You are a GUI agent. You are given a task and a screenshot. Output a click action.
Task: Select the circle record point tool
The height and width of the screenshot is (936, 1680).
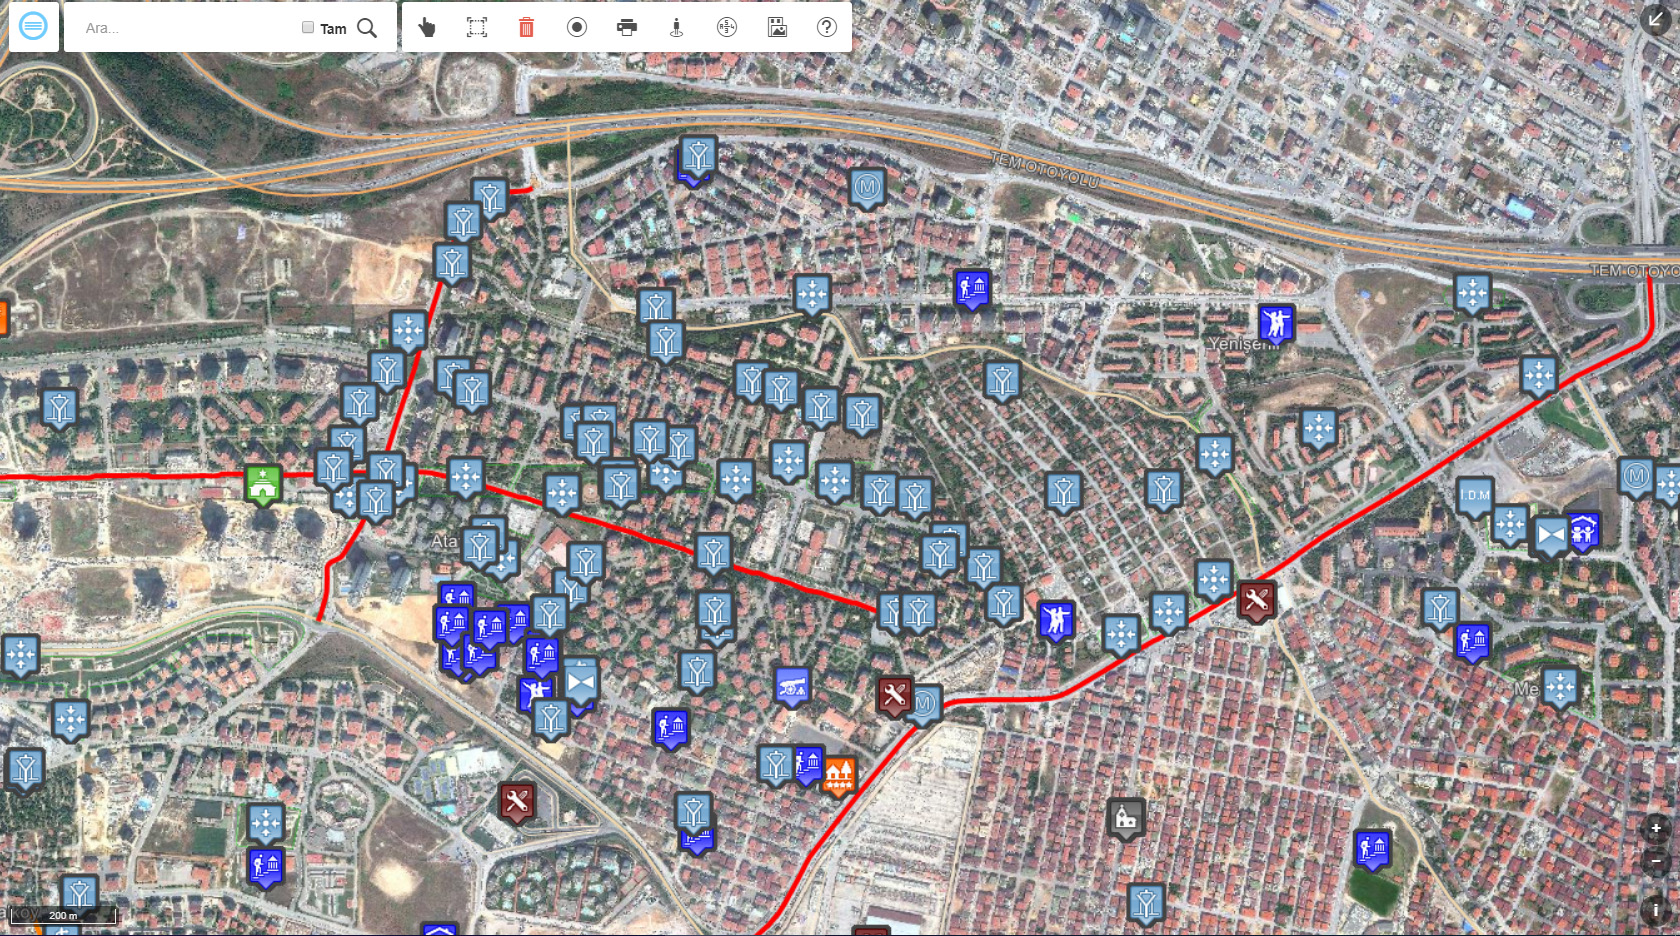tap(577, 27)
